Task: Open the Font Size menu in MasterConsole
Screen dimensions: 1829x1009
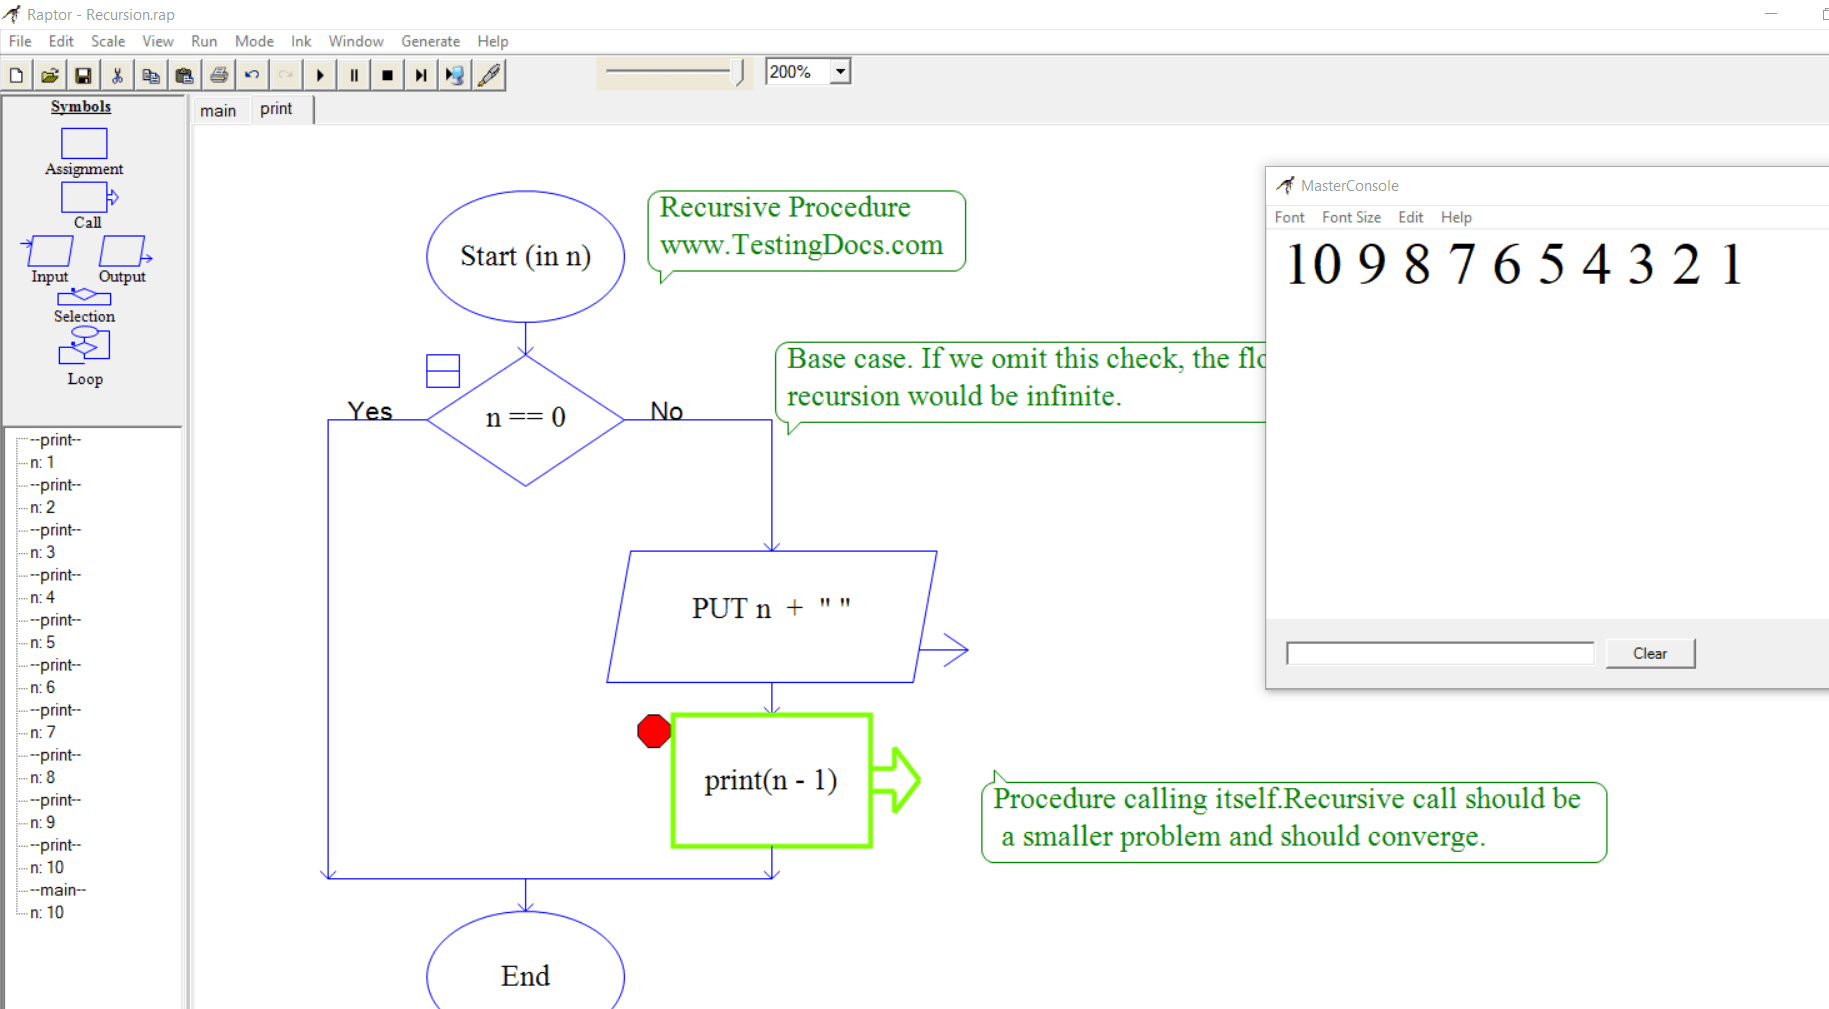Action: (1351, 217)
